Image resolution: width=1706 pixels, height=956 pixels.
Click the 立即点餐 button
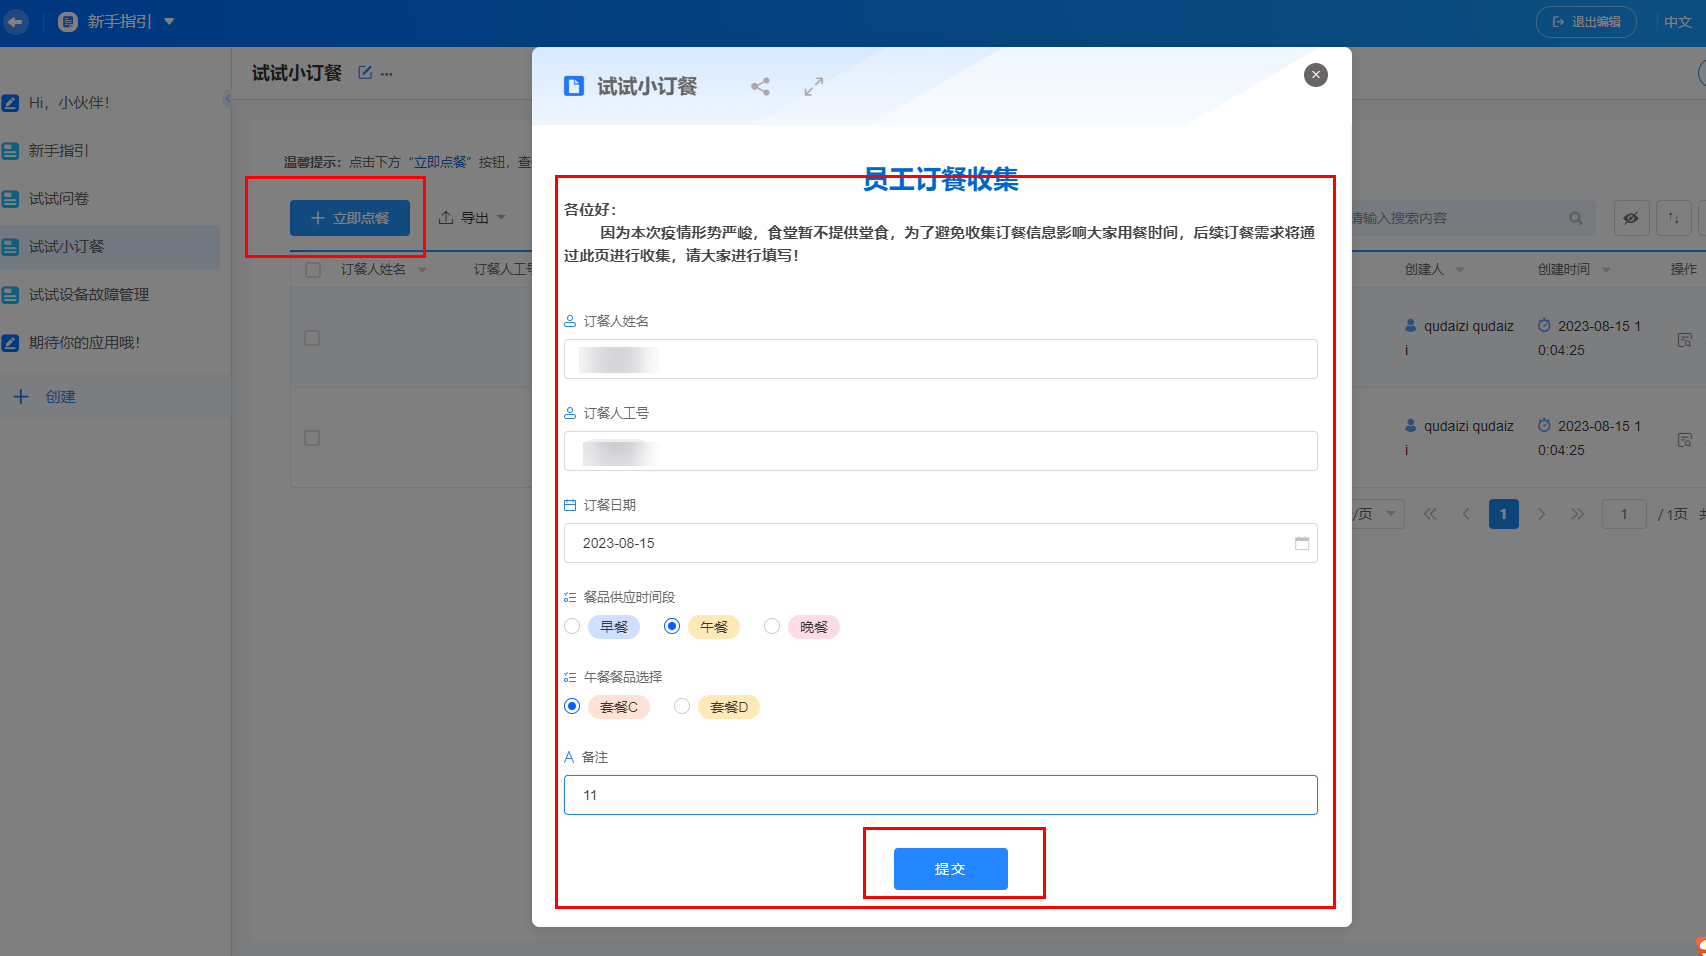(x=349, y=217)
